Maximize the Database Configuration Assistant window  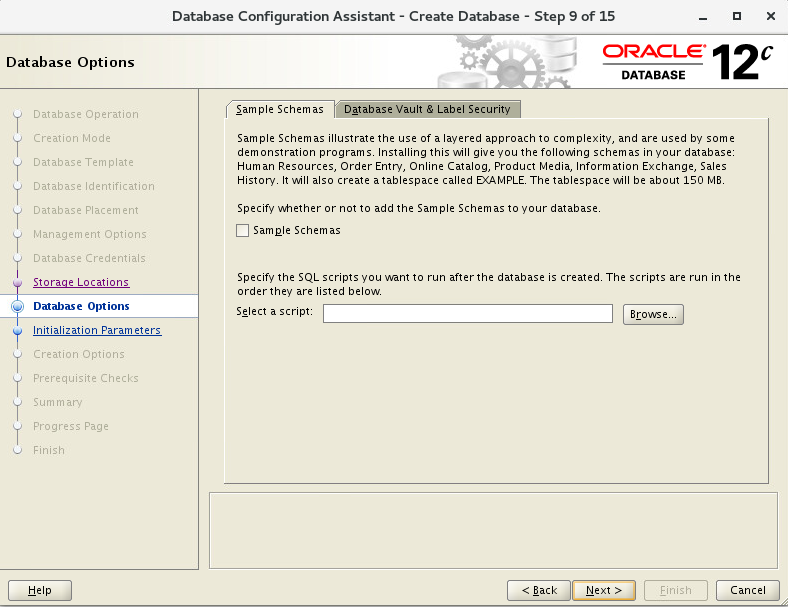click(737, 16)
